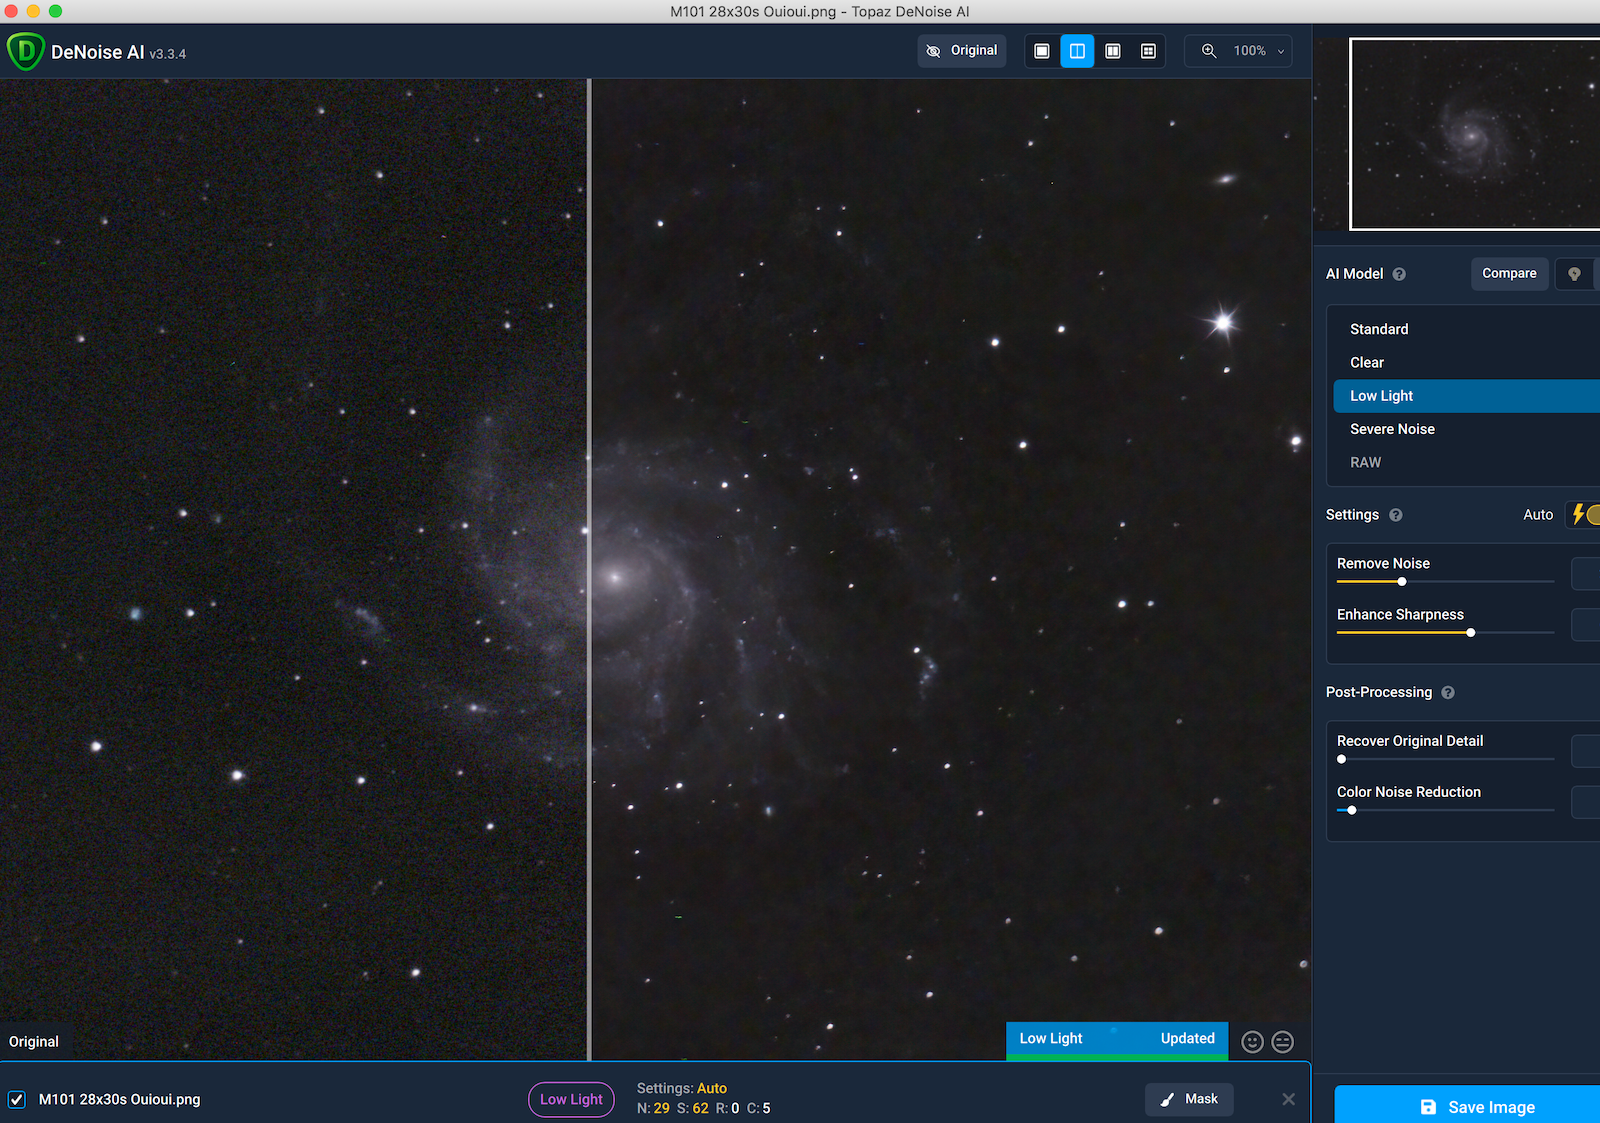Click the Low Light model badge in file row
The image size is (1600, 1123).
tap(571, 1099)
